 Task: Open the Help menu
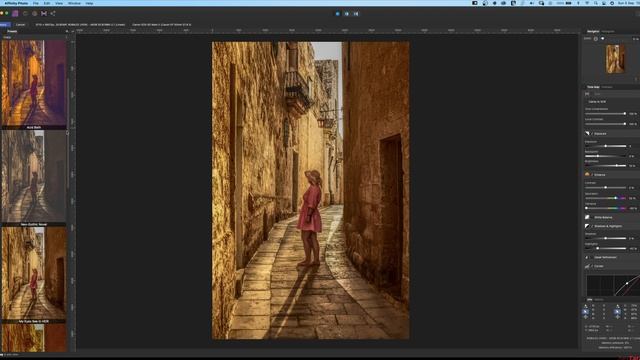click(89, 3)
